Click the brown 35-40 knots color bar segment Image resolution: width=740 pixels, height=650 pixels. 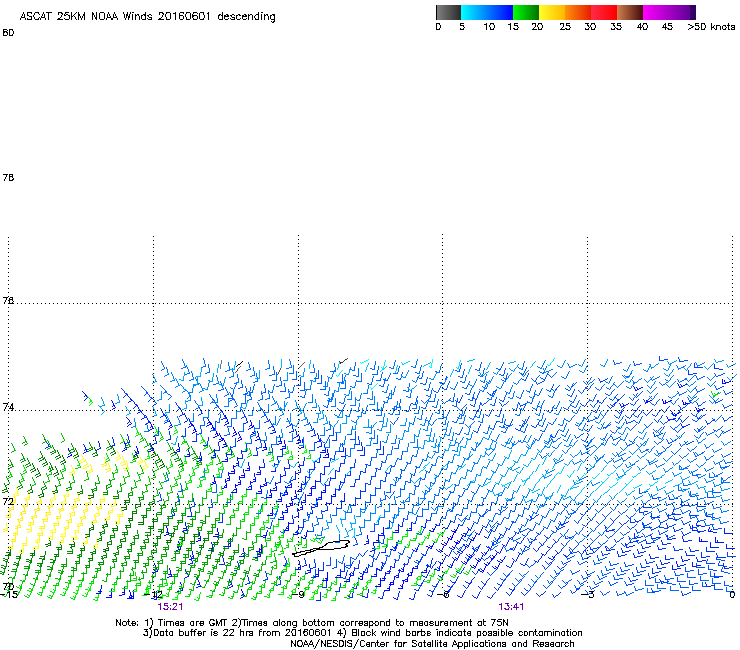click(x=630, y=12)
